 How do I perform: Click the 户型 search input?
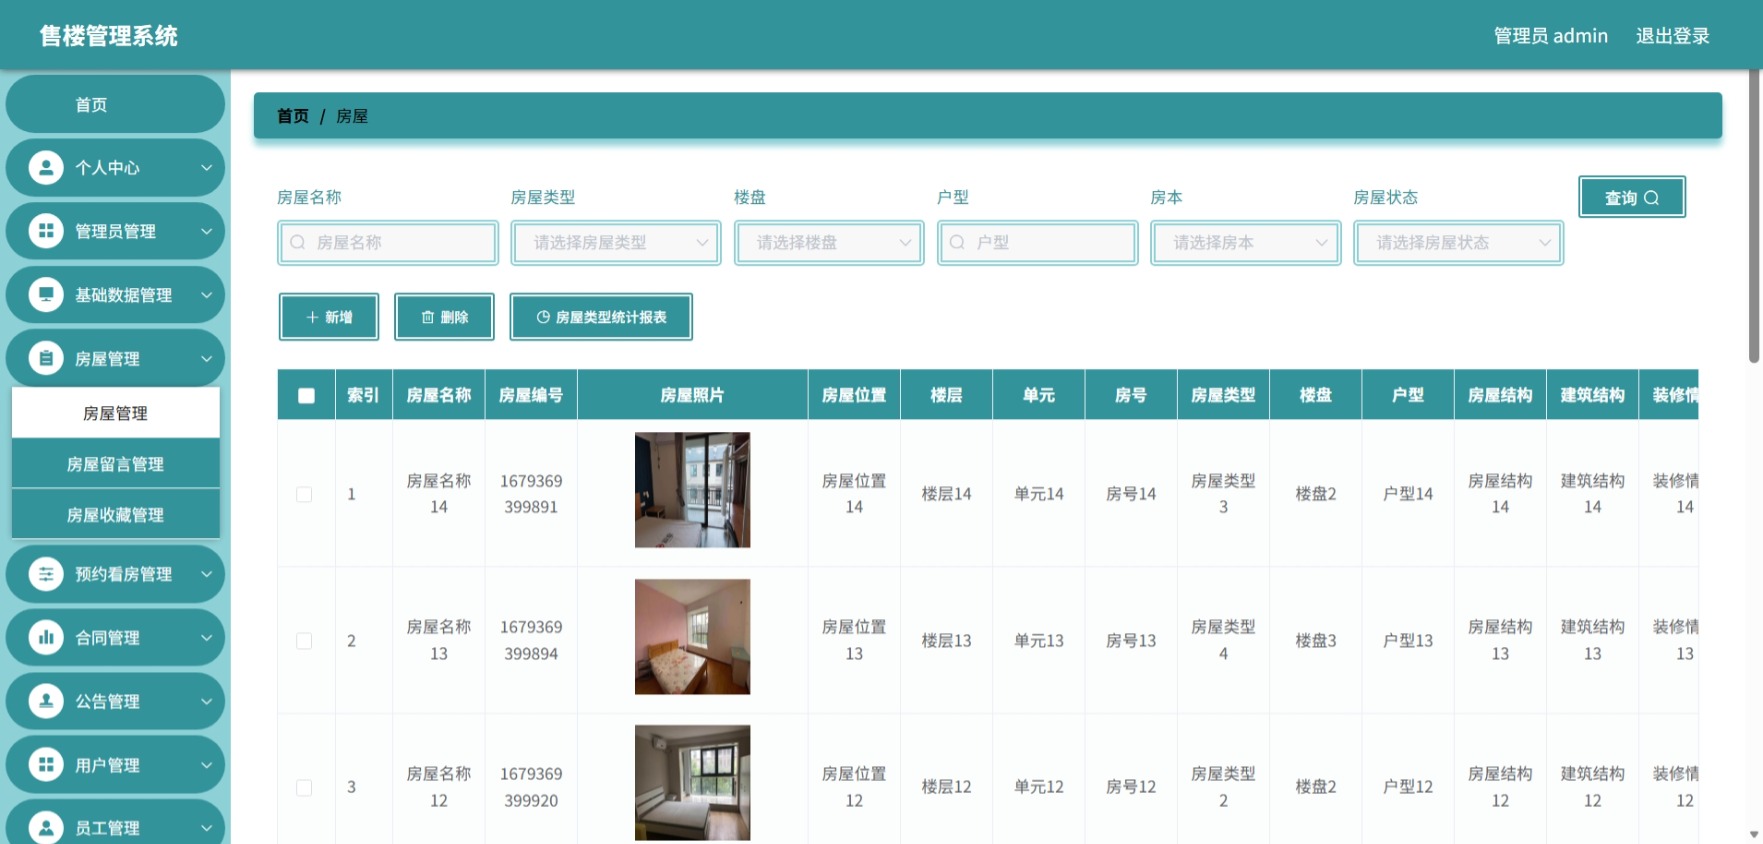click(1037, 242)
